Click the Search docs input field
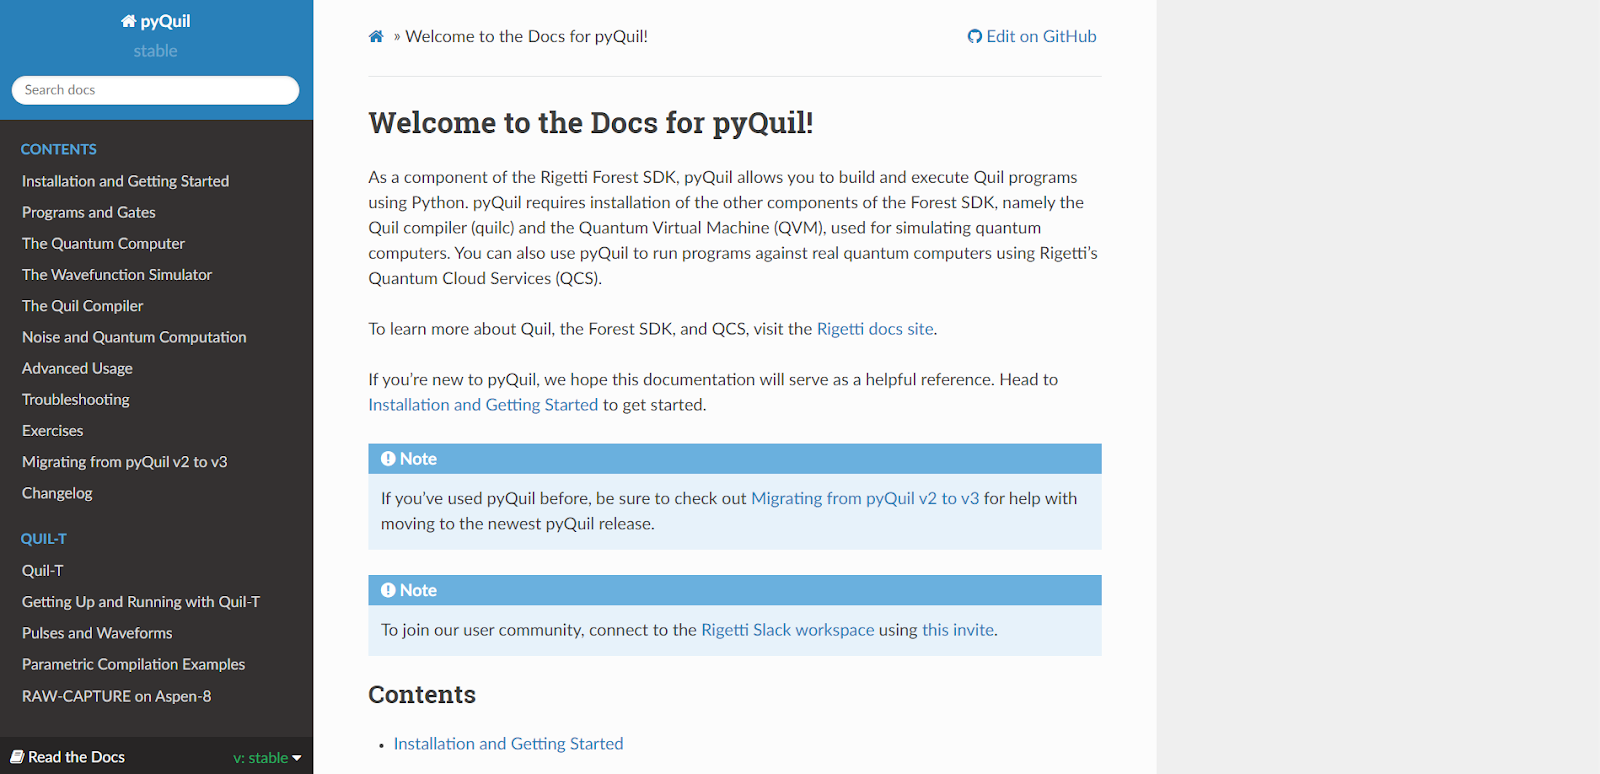1600x774 pixels. 155,90
